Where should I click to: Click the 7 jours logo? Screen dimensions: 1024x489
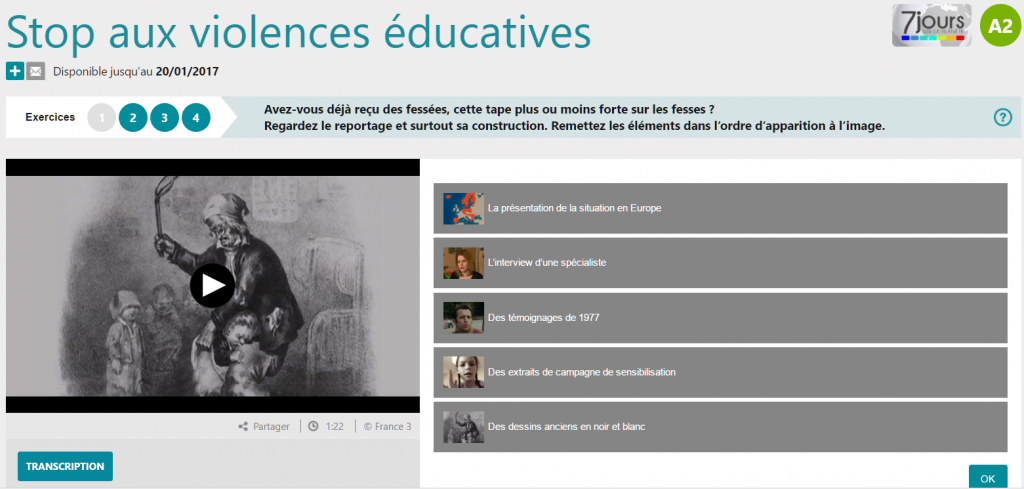931,26
